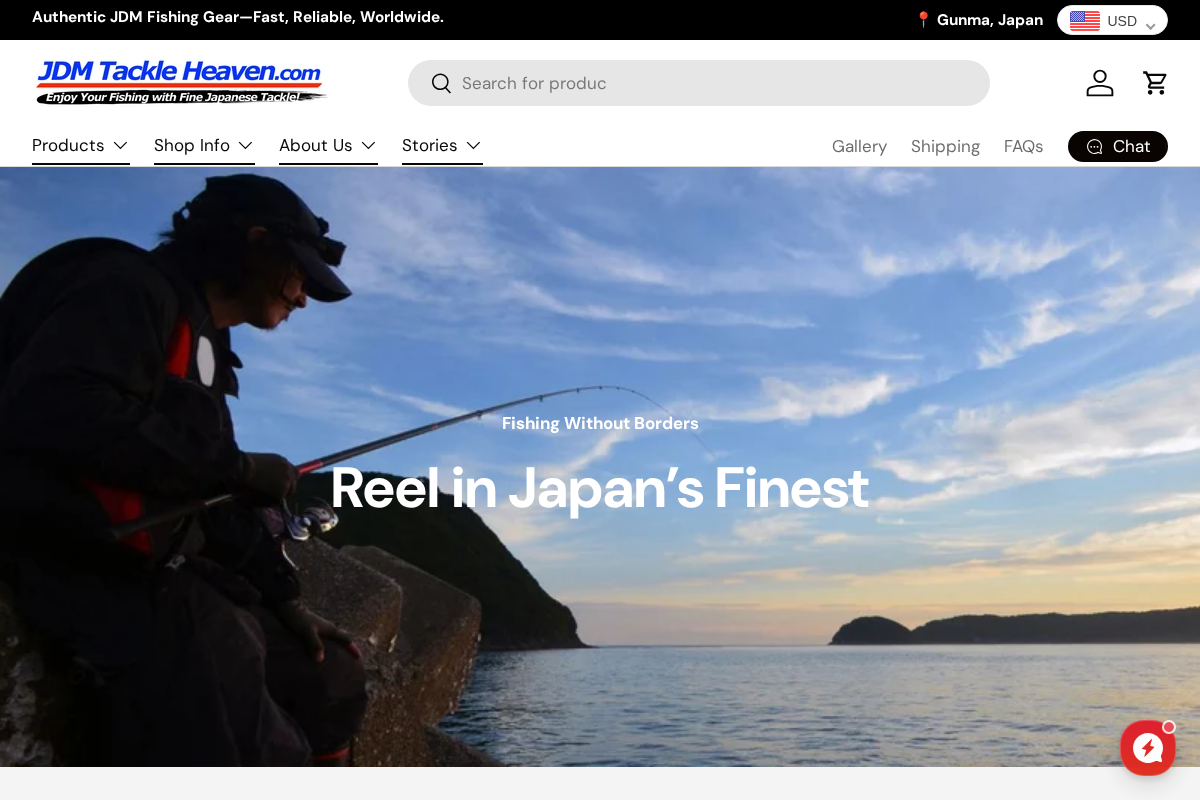Open the shopping cart icon
The height and width of the screenshot is (800, 1200).
tap(1155, 83)
